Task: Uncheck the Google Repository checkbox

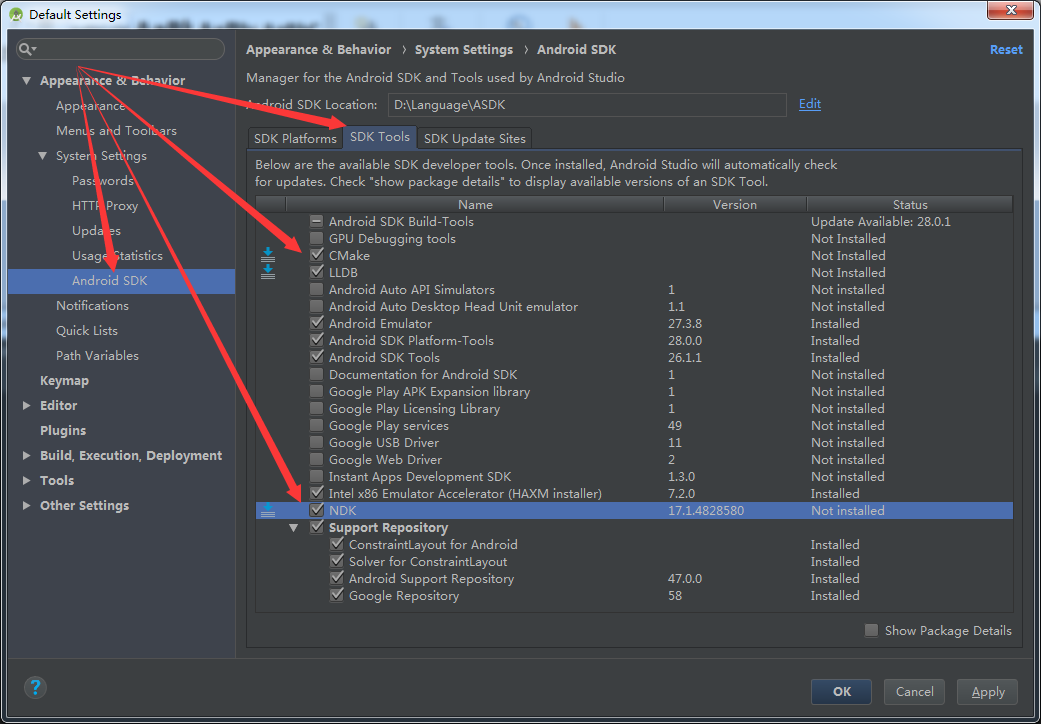Action: pyautogui.click(x=337, y=595)
